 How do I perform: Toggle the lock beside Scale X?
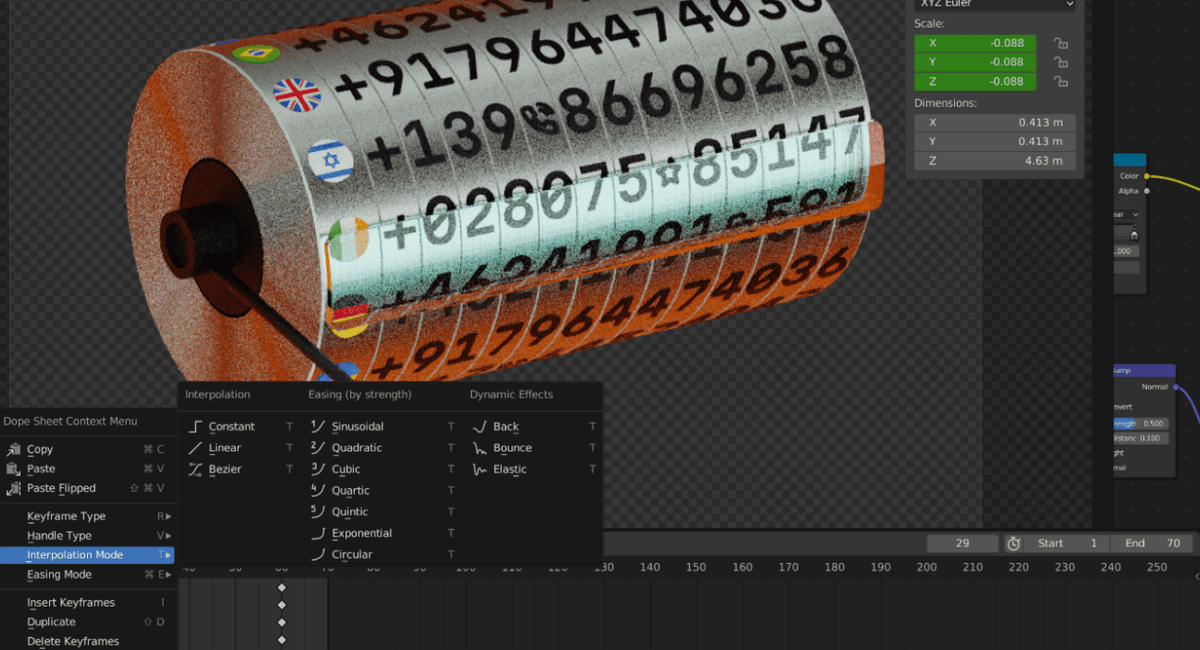[x=1060, y=42]
